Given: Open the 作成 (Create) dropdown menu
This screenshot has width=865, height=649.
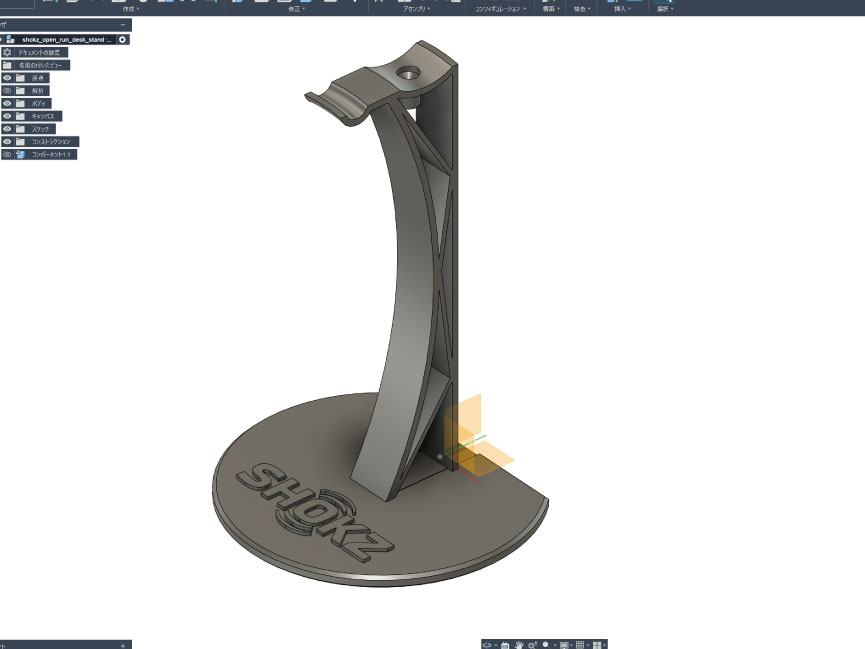Looking at the screenshot, I should (x=130, y=9).
